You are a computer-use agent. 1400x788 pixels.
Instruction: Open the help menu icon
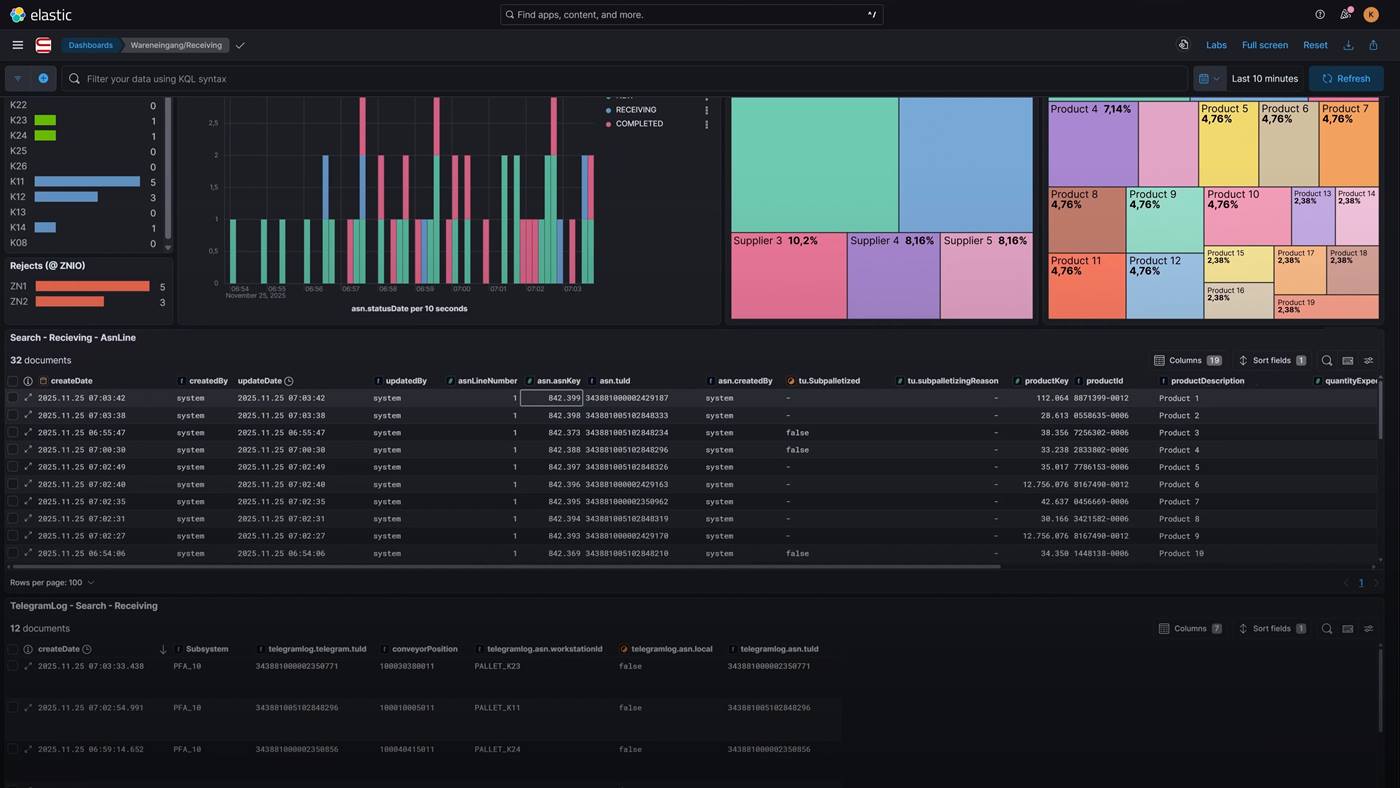(1320, 15)
